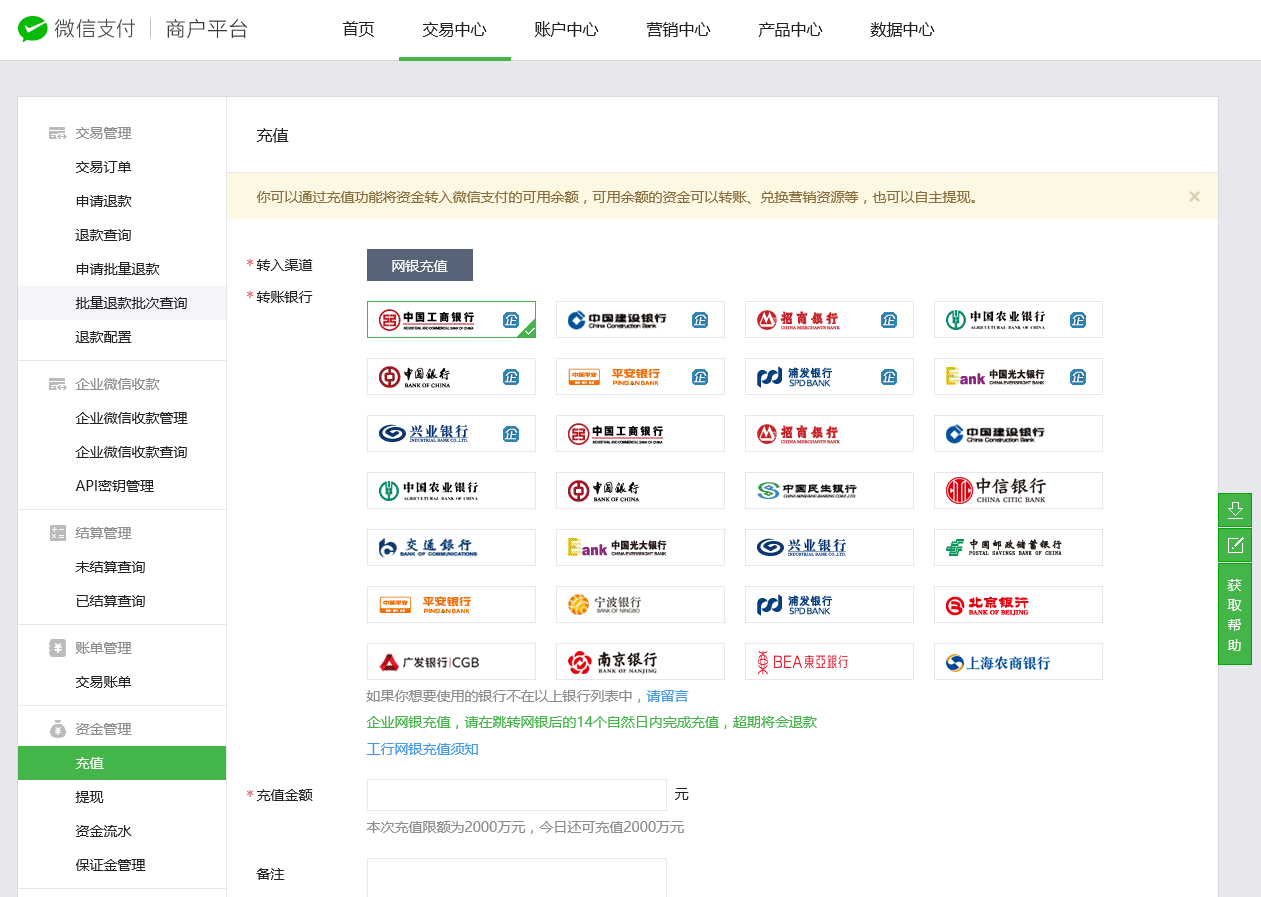Open the 获取帮助 help button
The width and height of the screenshot is (1261, 897).
(x=1235, y=614)
